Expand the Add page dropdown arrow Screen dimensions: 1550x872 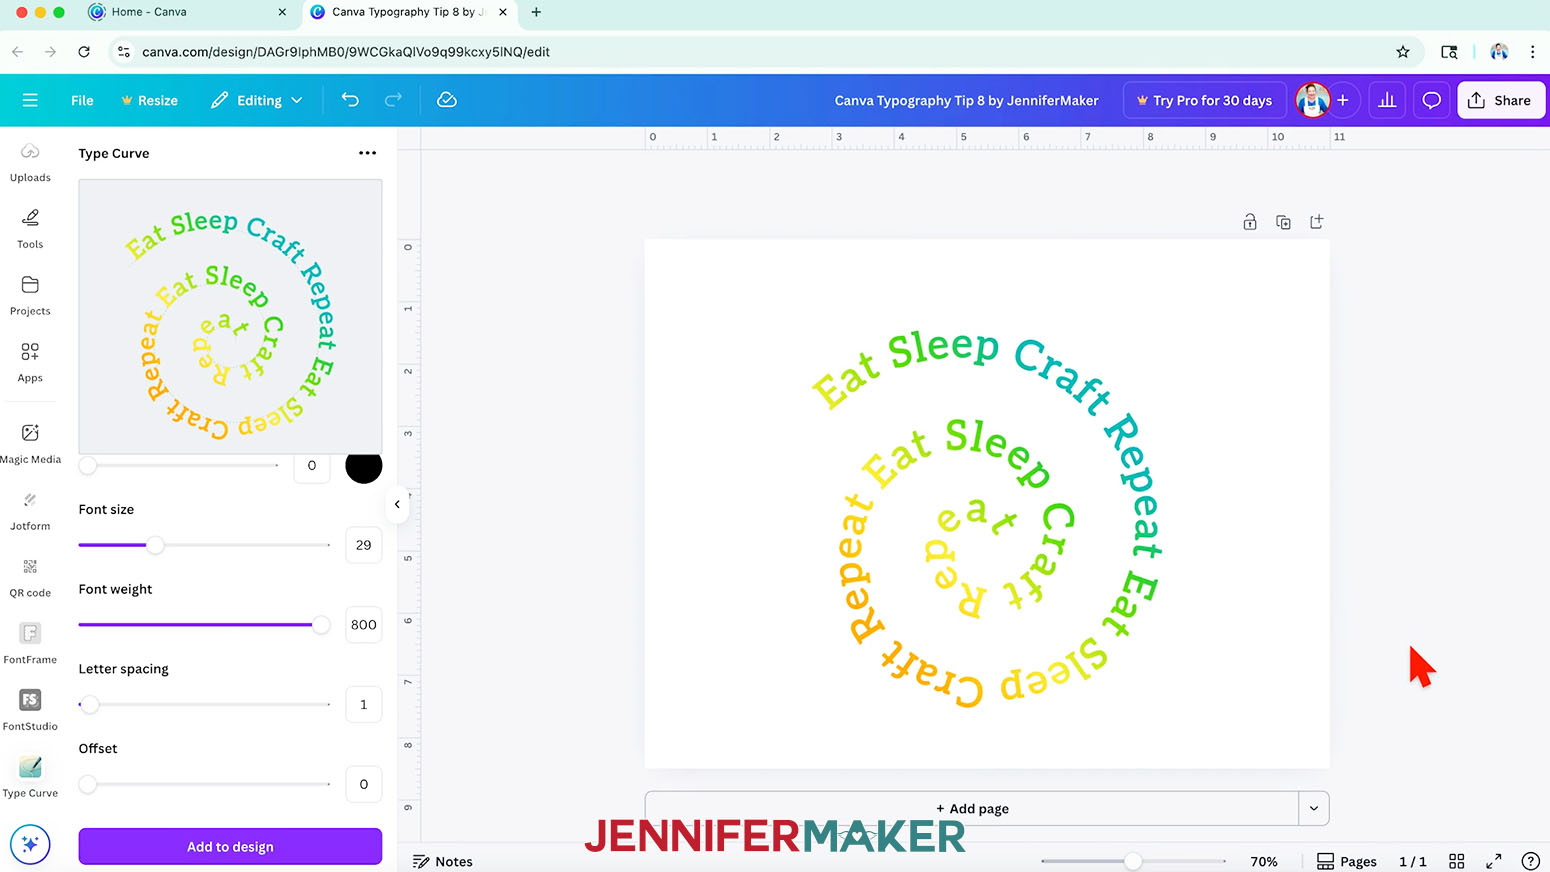pos(1314,808)
